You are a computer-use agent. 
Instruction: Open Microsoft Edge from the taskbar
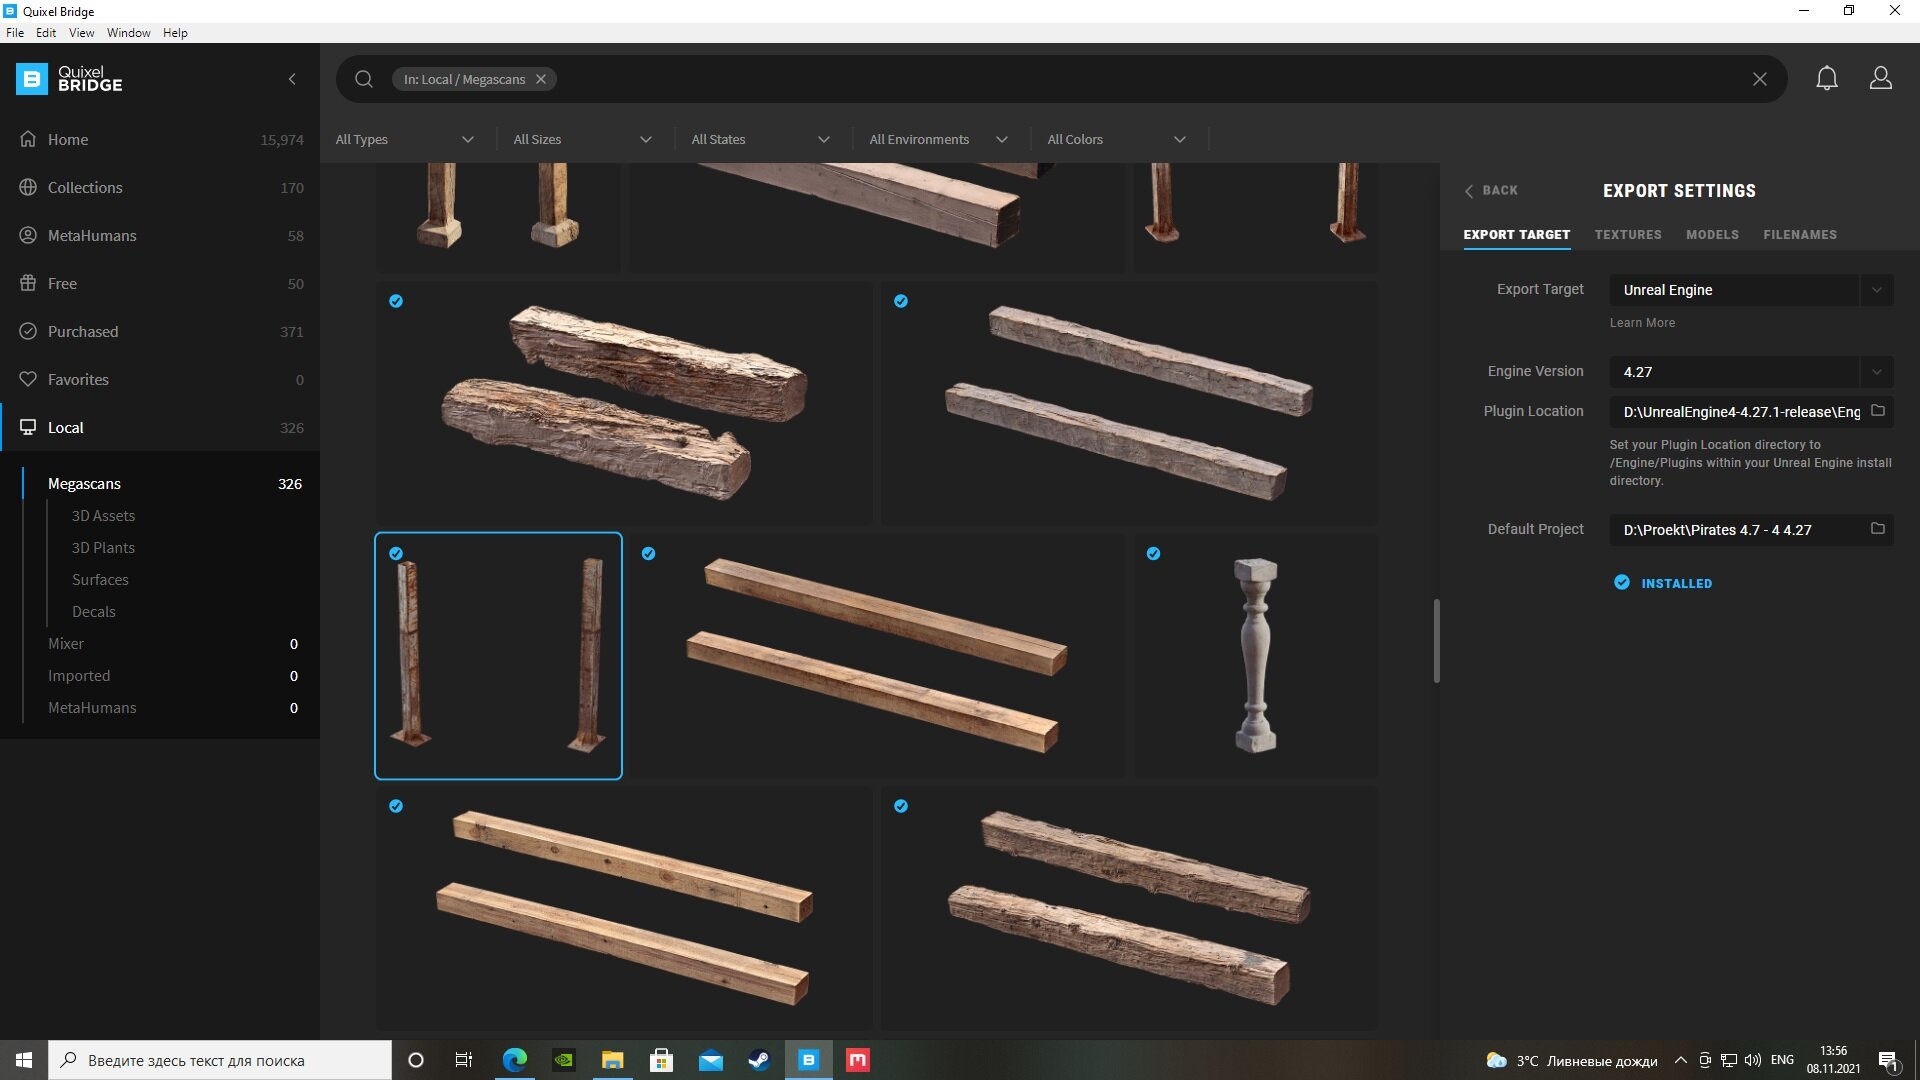point(514,1060)
